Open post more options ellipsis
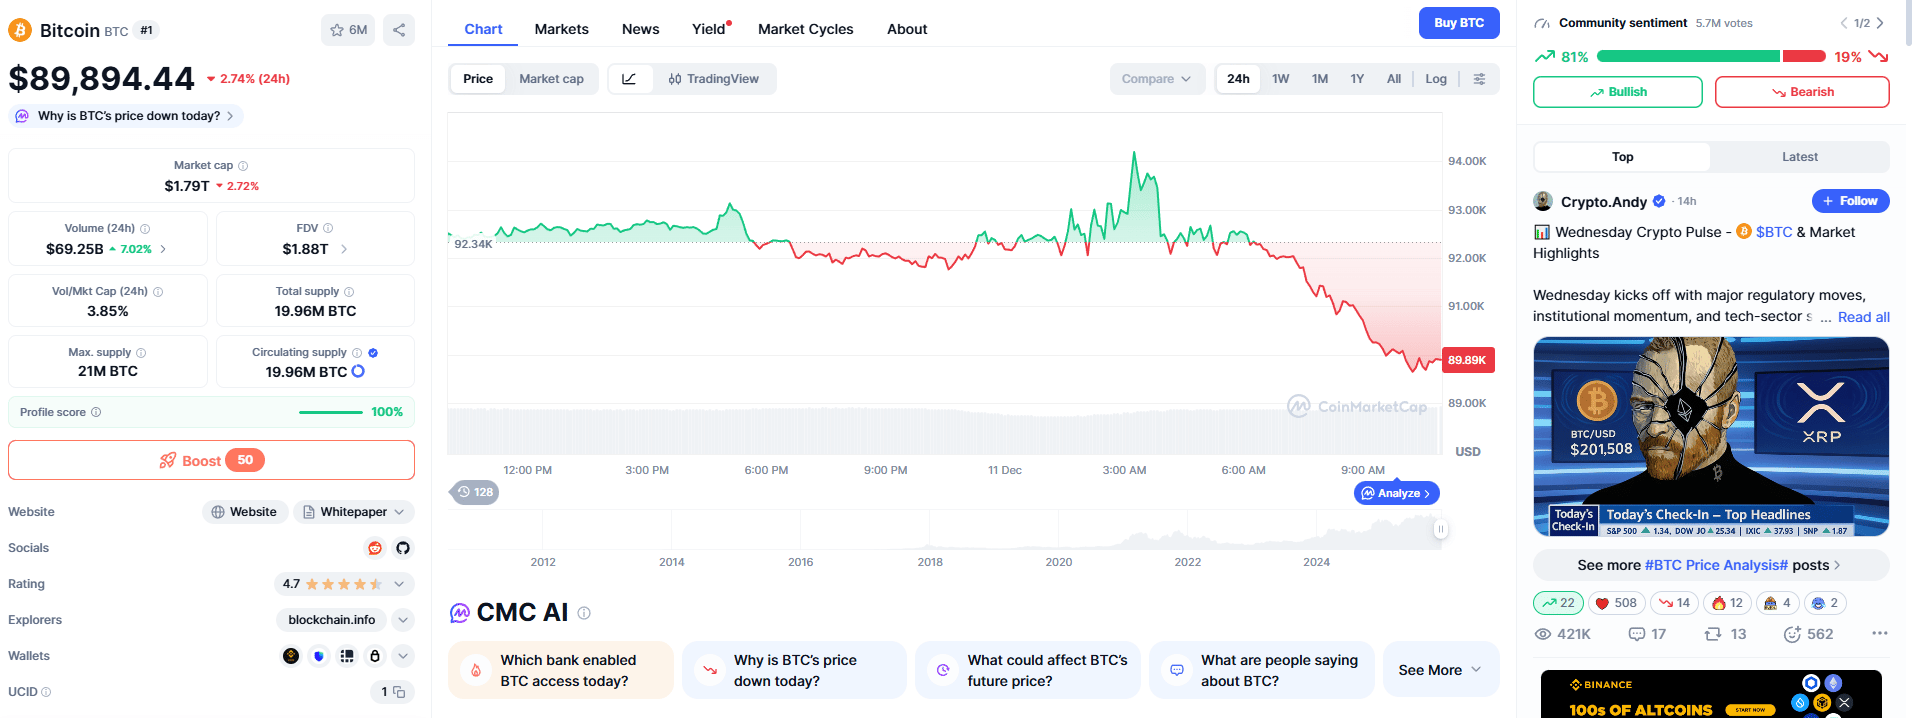 [1879, 633]
